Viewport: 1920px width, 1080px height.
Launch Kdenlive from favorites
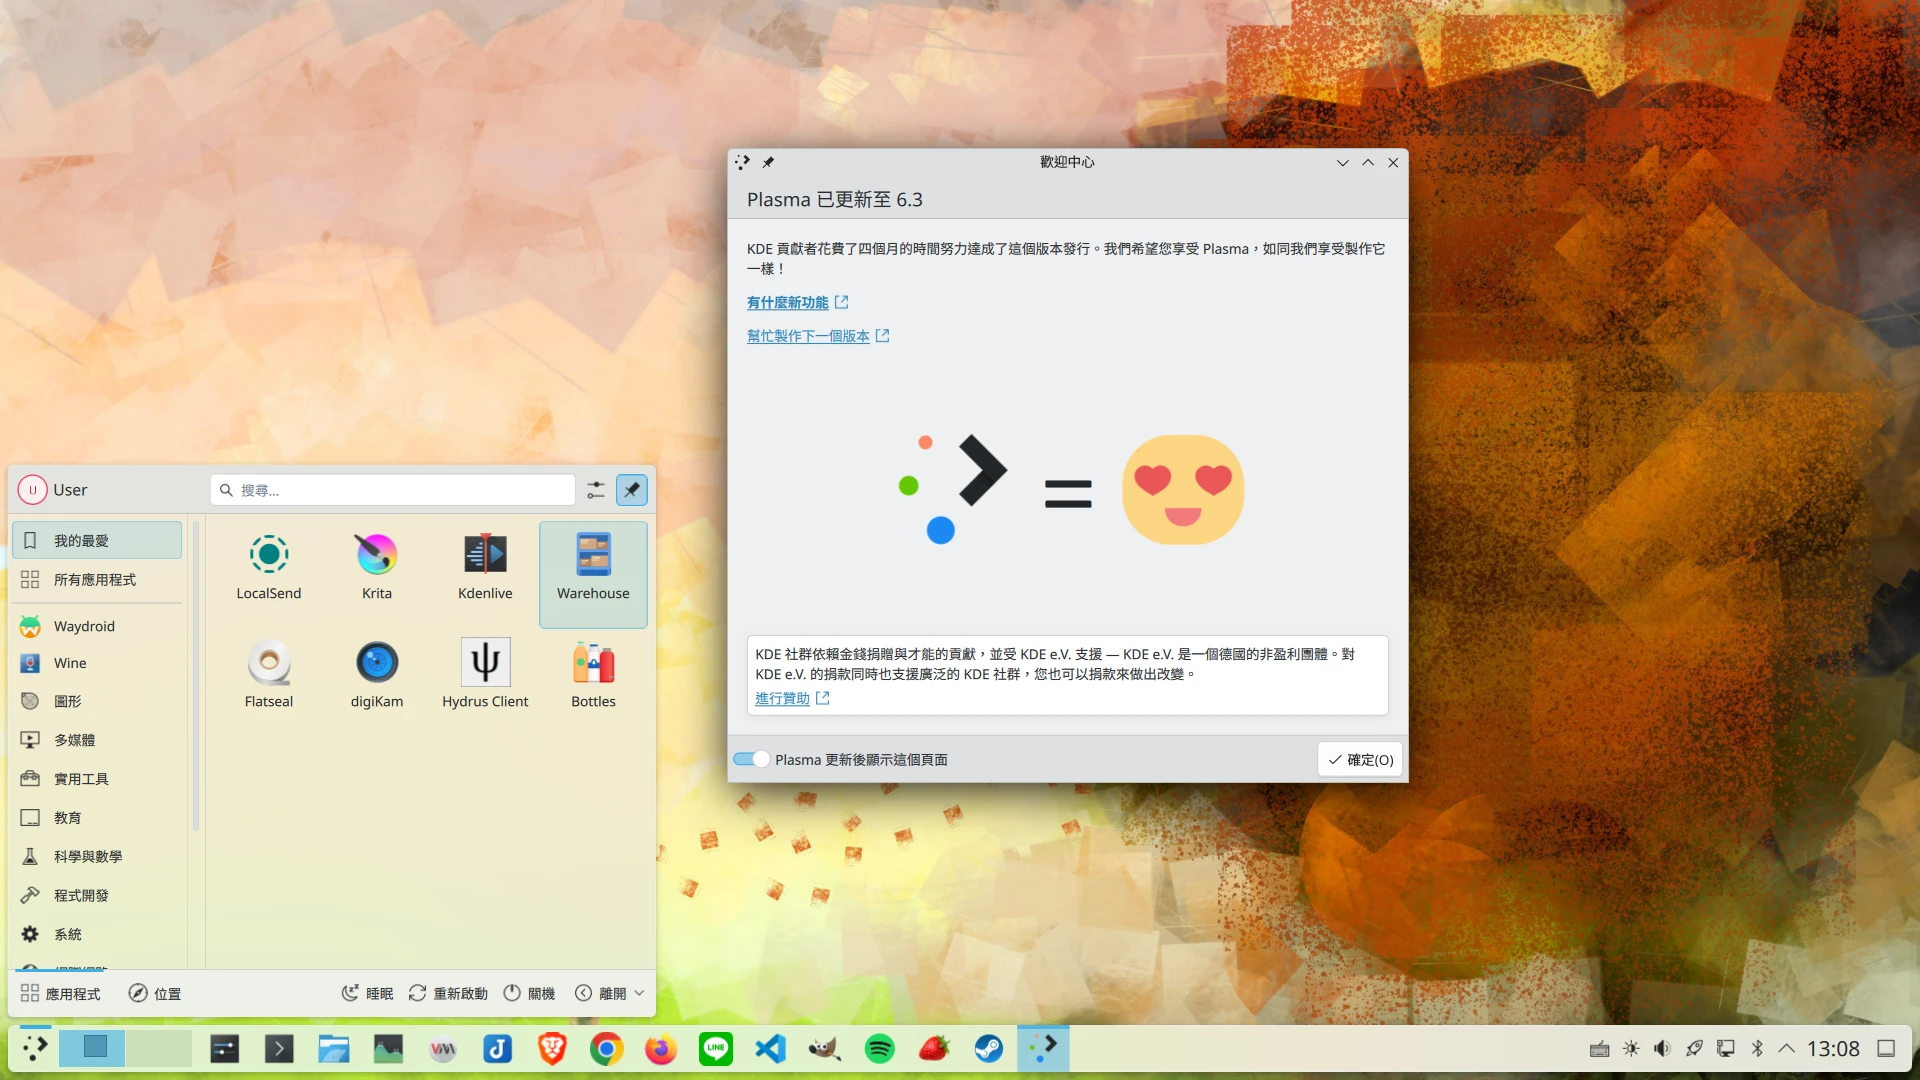click(485, 556)
